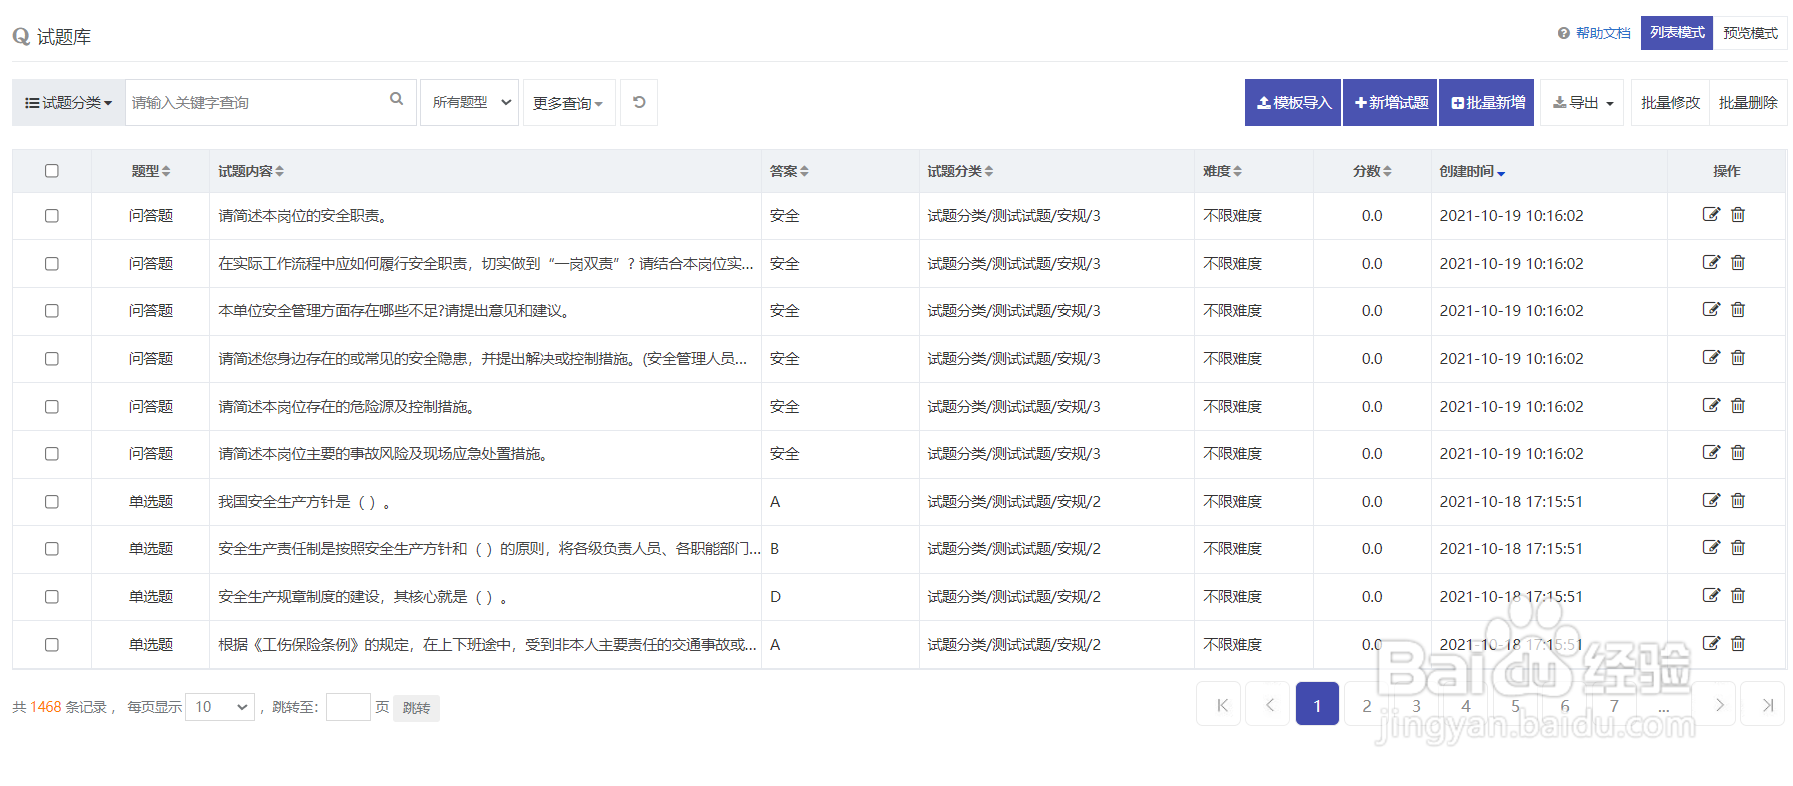Edit the question 在实际工作流程中应如何履行安全职责
Image resolution: width=1793 pixels, height=786 pixels.
click(x=1711, y=262)
